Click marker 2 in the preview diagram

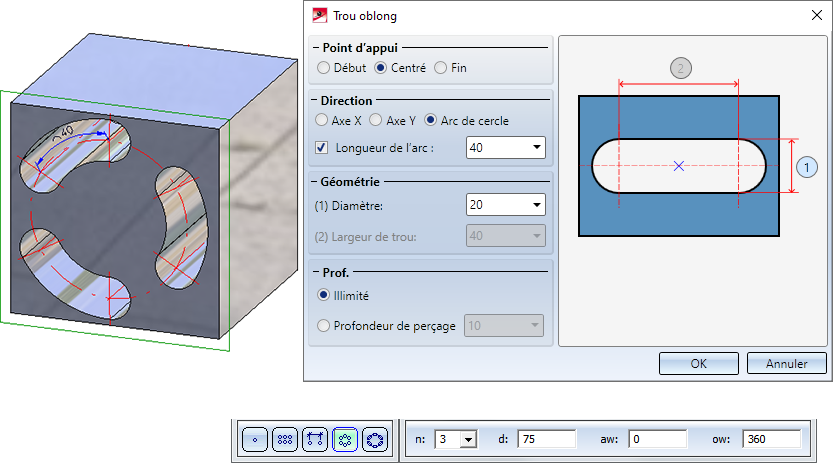(x=681, y=68)
